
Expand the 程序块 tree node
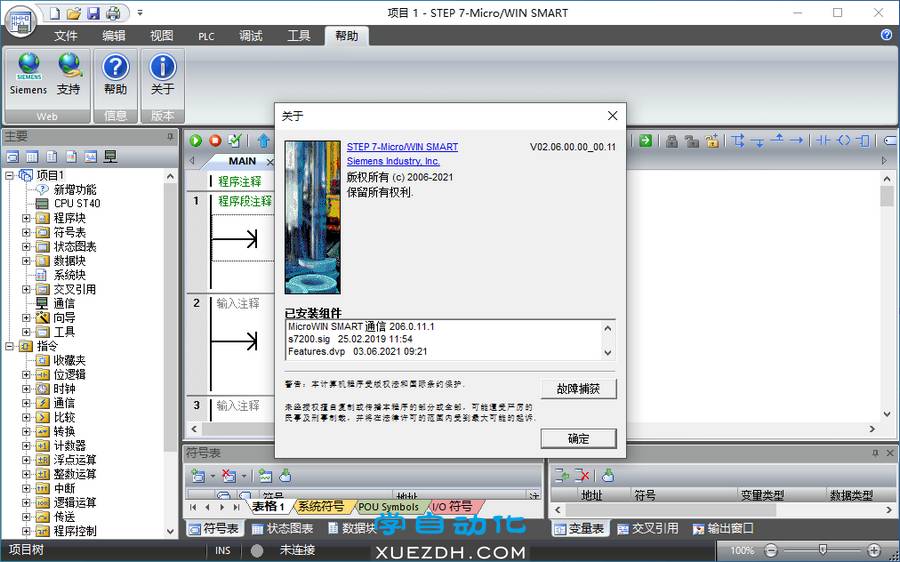click(26, 218)
